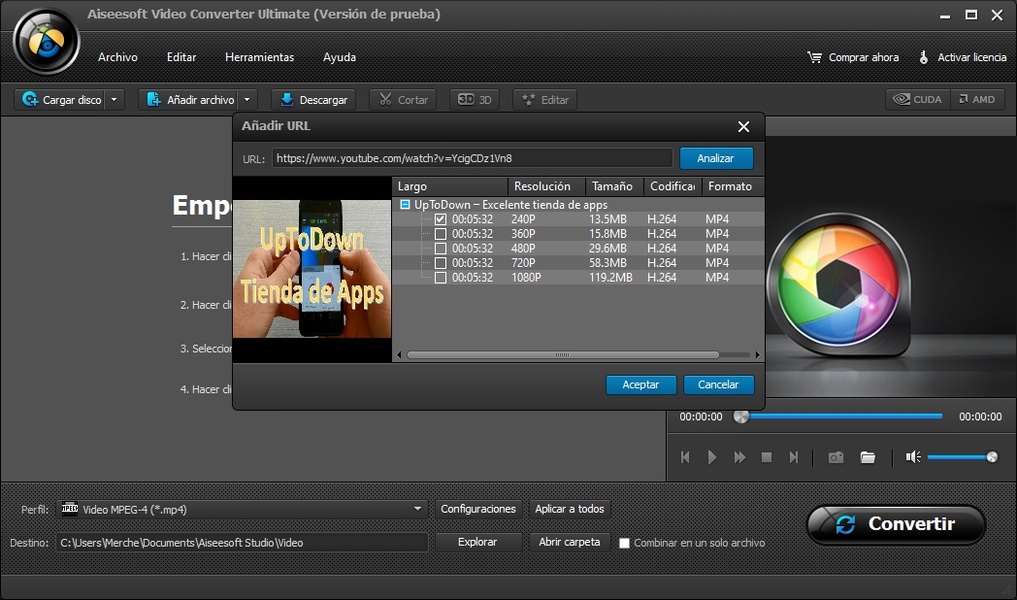Click the Comprar ahora cart link
This screenshot has width=1017, height=600.
click(853, 57)
